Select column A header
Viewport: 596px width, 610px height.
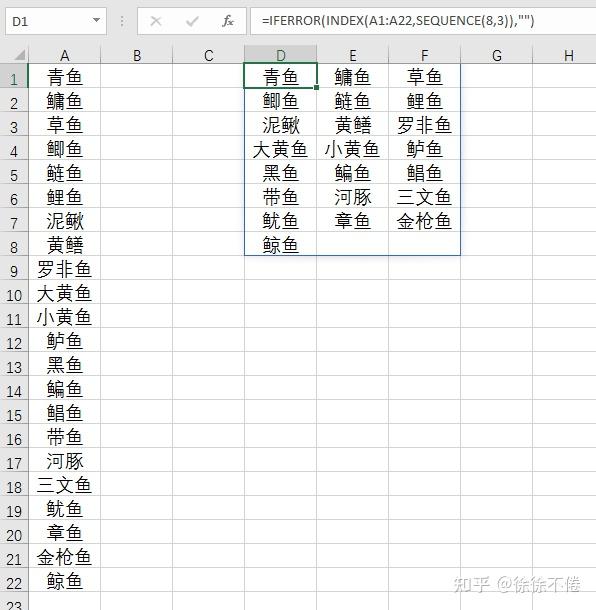65,55
